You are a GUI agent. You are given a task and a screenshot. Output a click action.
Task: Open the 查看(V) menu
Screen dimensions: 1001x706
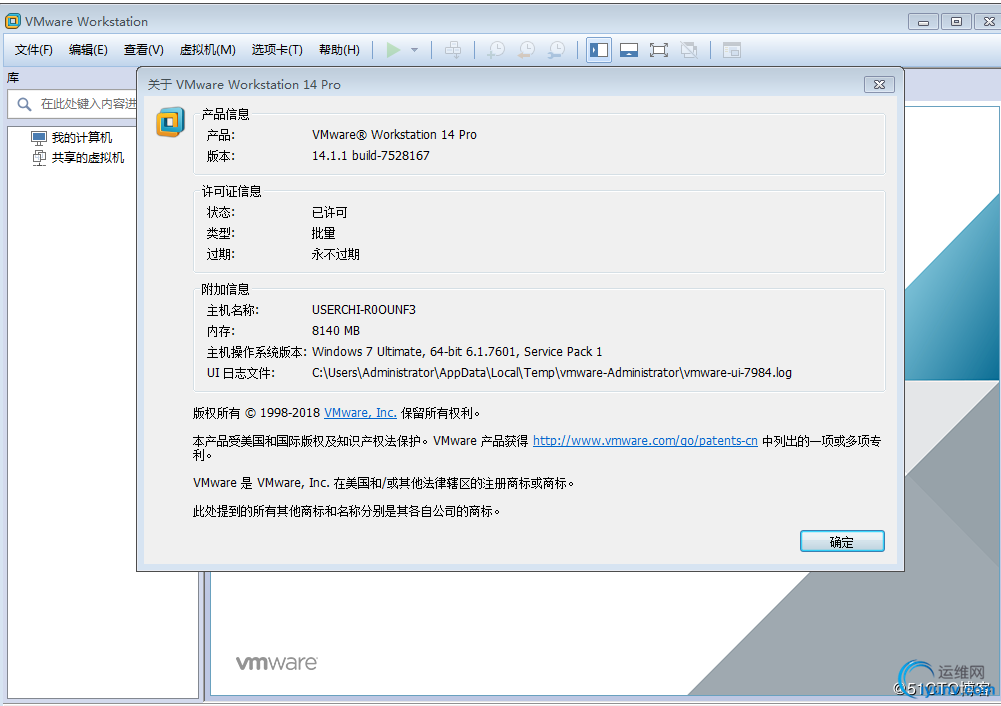pos(144,50)
